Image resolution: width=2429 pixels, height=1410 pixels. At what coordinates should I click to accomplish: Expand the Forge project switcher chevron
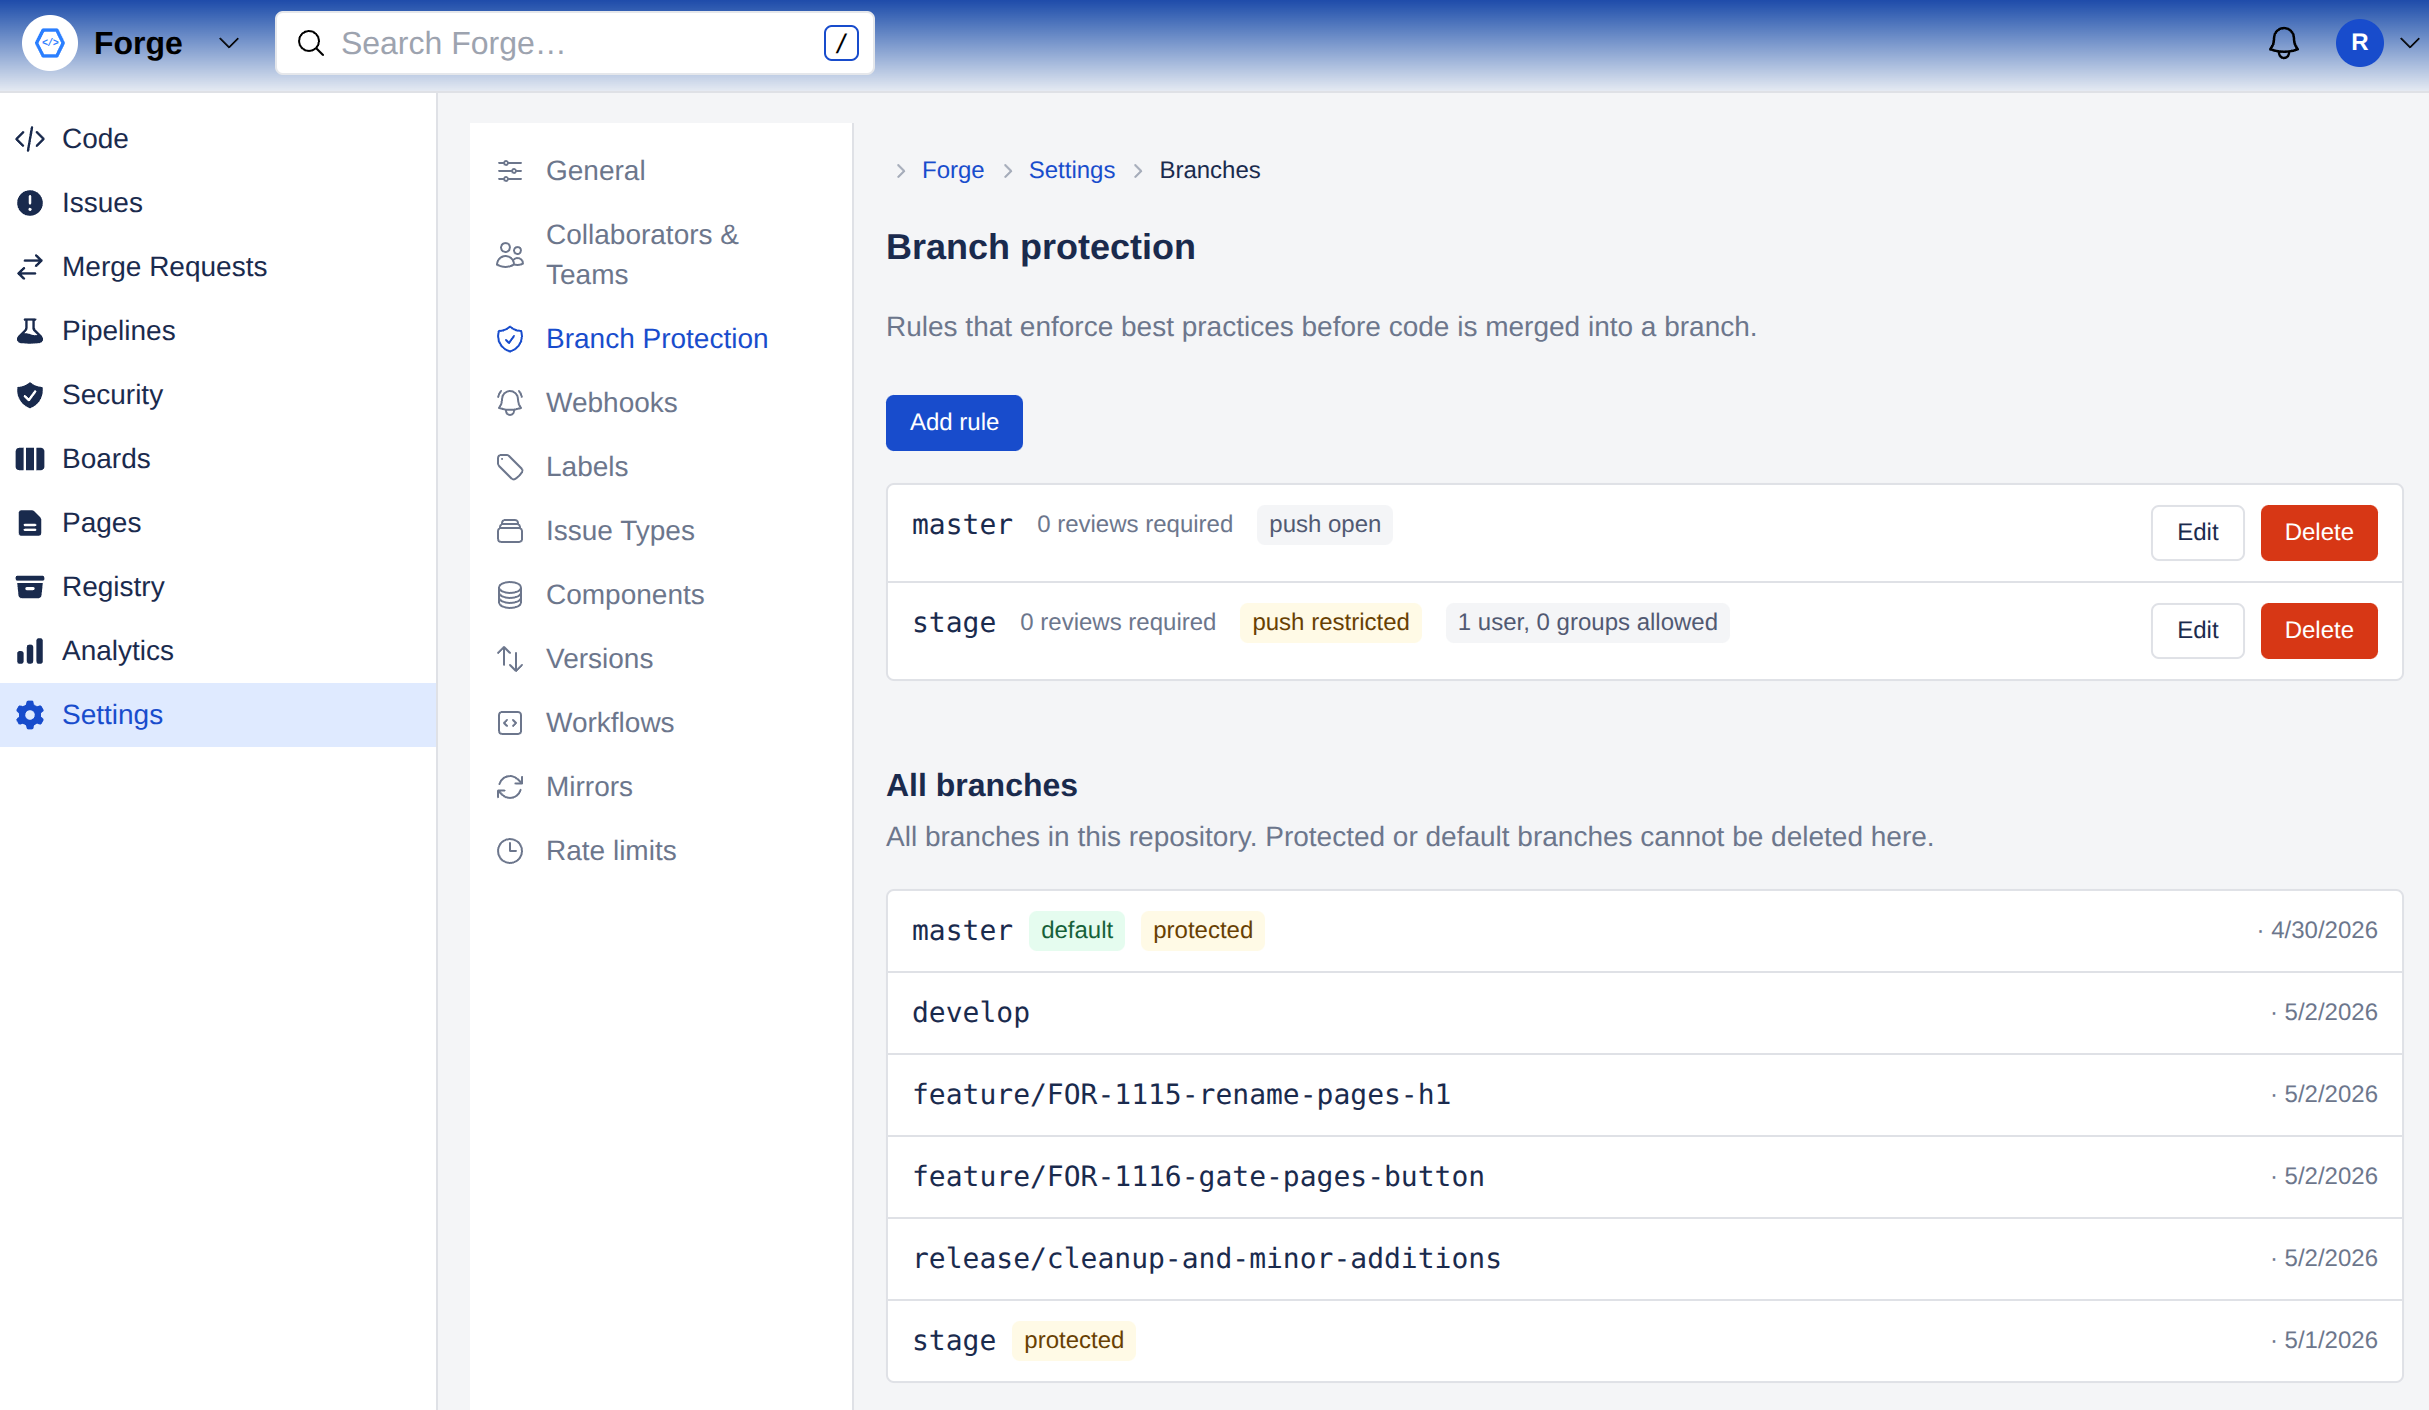click(229, 43)
